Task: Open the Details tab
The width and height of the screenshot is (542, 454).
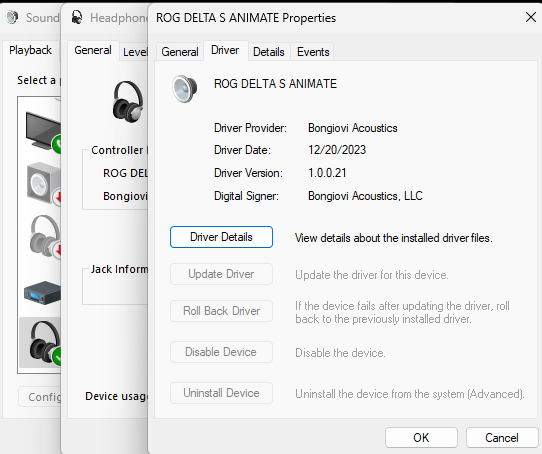Action: click(x=269, y=52)
